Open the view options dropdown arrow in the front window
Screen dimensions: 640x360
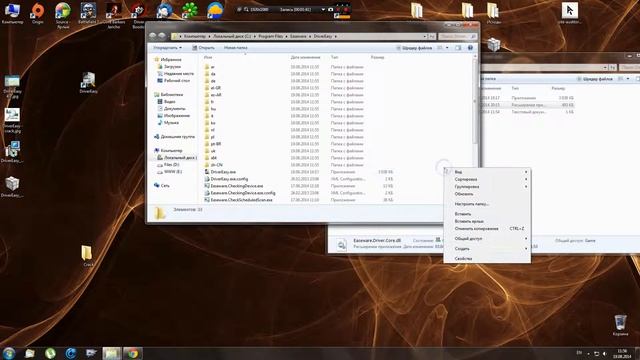(x=447, y=48)
